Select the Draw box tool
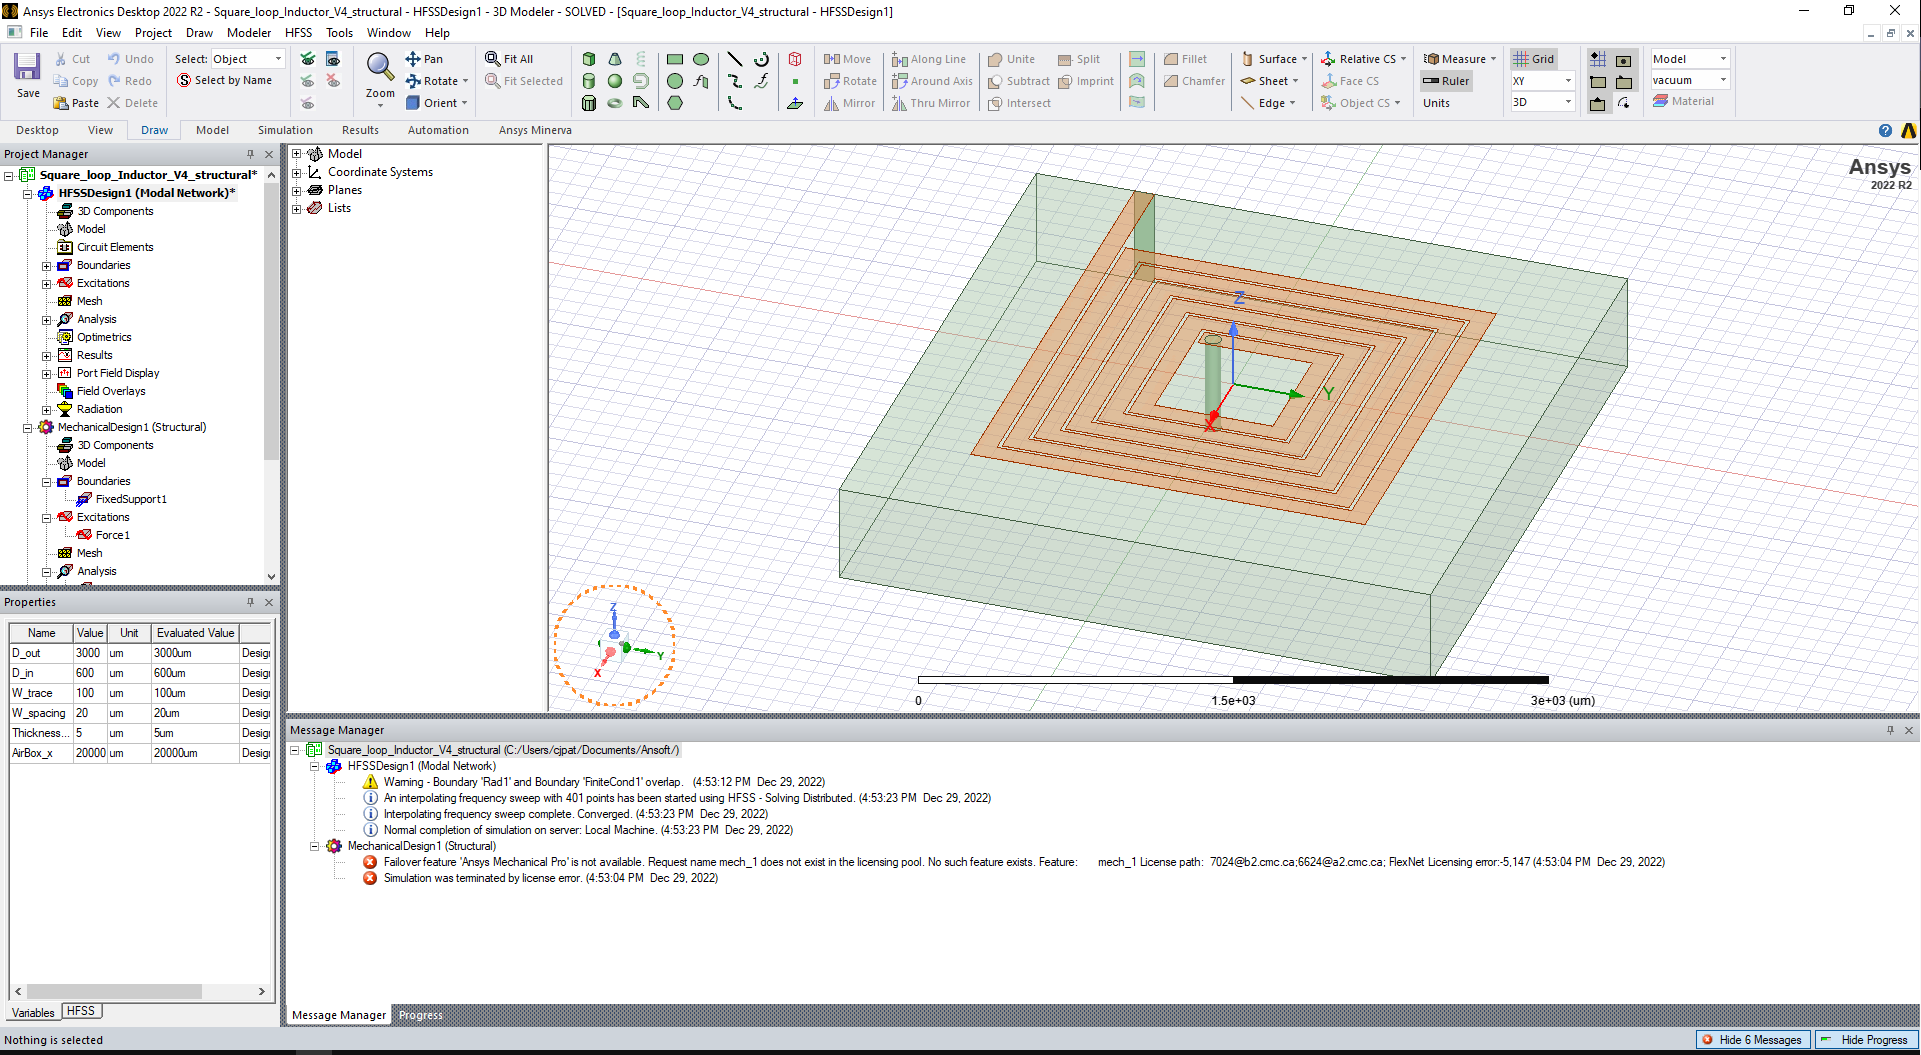1921x1055 pixels. pos(589,59)
